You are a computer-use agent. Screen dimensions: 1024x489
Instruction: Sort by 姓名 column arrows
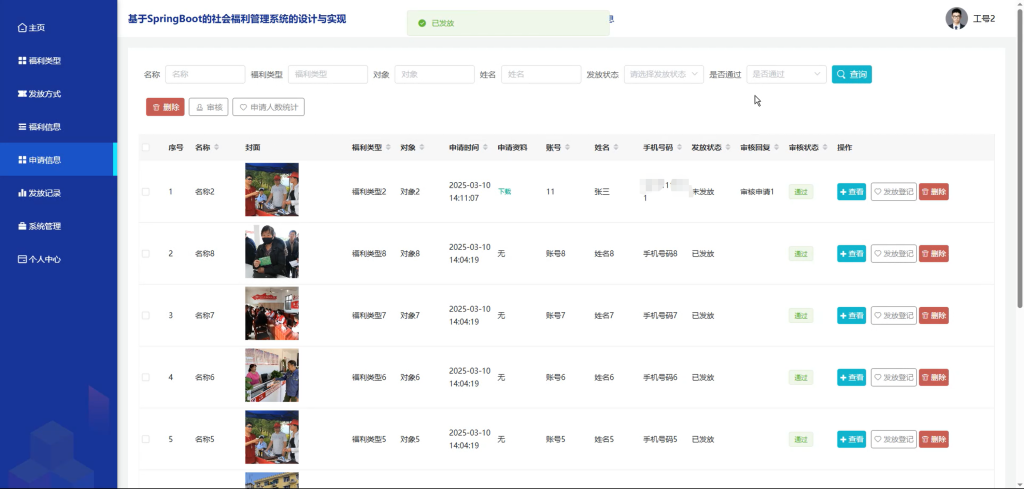point(616,148)
